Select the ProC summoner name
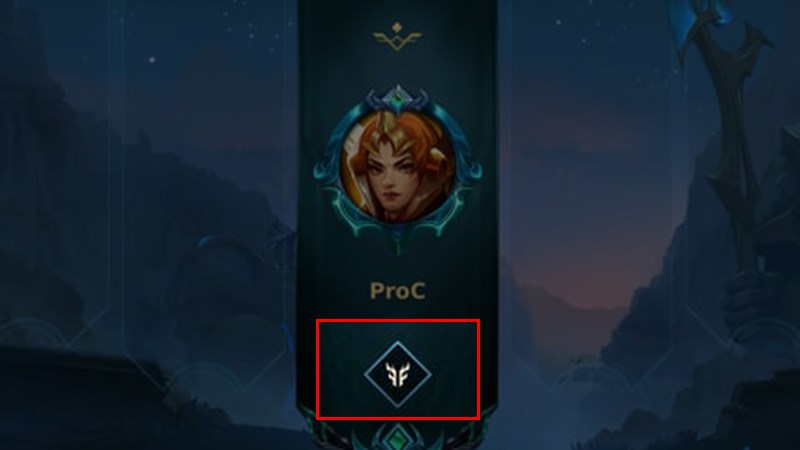Screen dimensions: 800x450 point(397,291)
